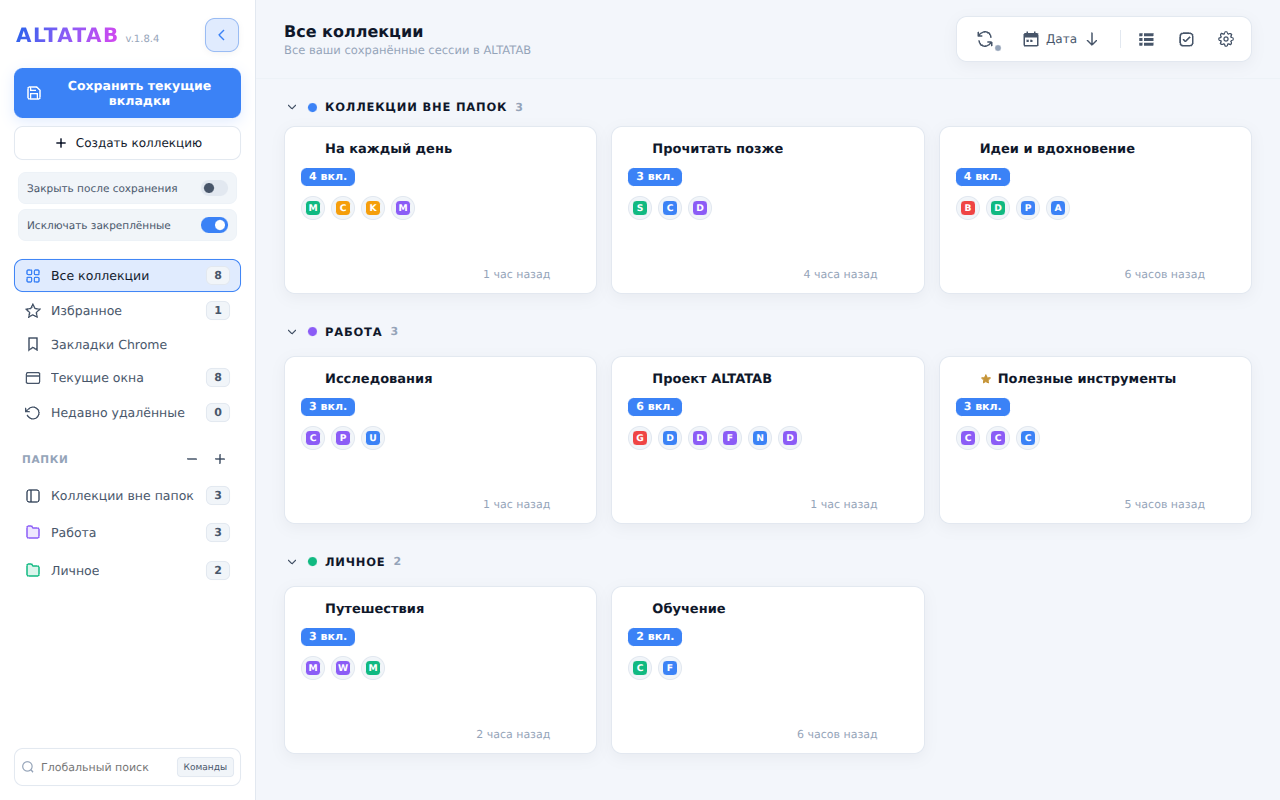Click the 6 вкл. badge on Проект ALTATAB
1280x800 pixels.
click(x=655, y=407)
